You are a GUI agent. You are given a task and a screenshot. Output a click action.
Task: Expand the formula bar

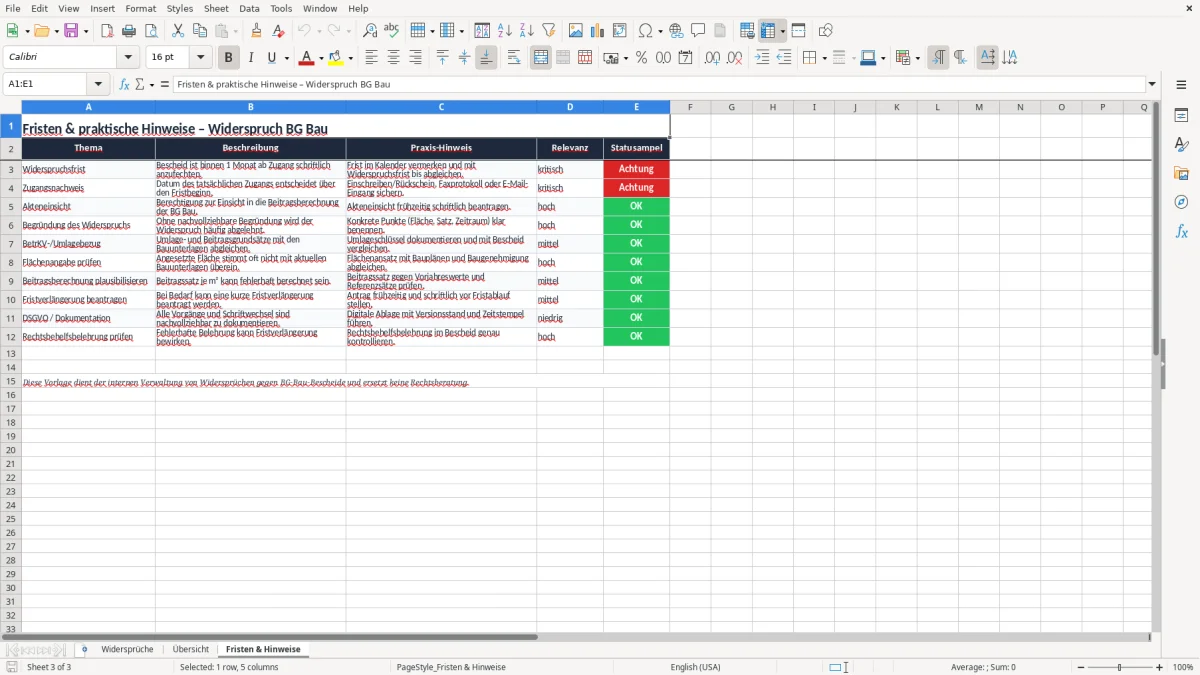point(1152,85)
